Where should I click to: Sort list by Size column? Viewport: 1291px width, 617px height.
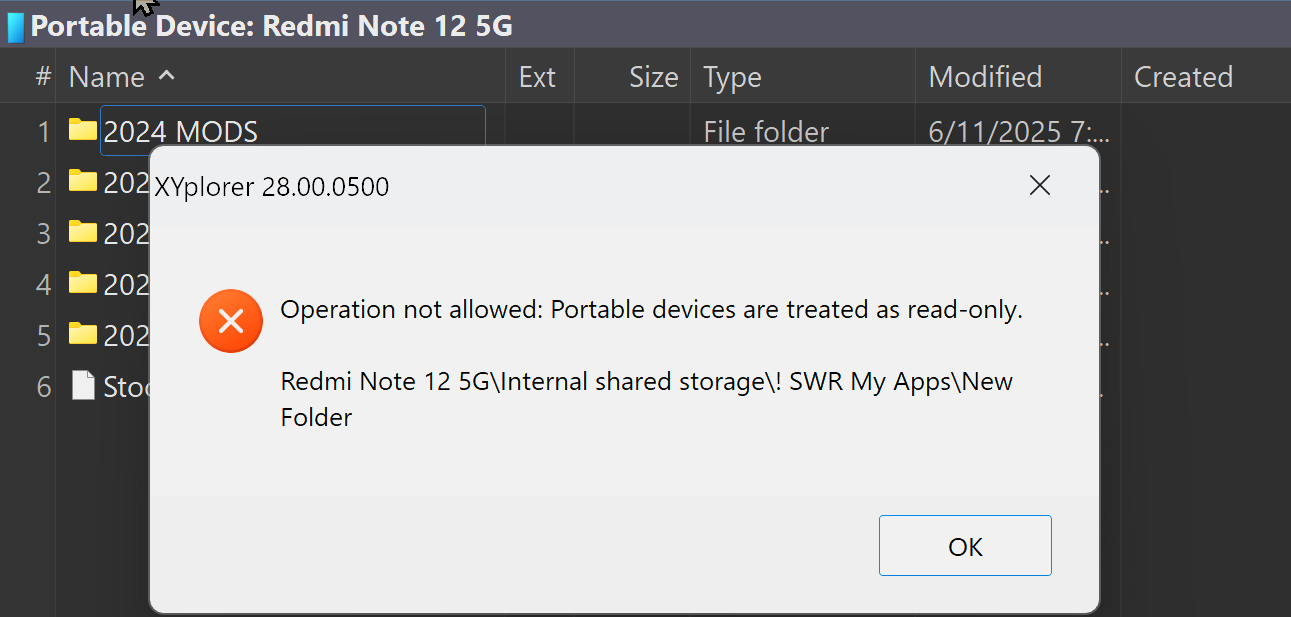[x=653, y=77]
